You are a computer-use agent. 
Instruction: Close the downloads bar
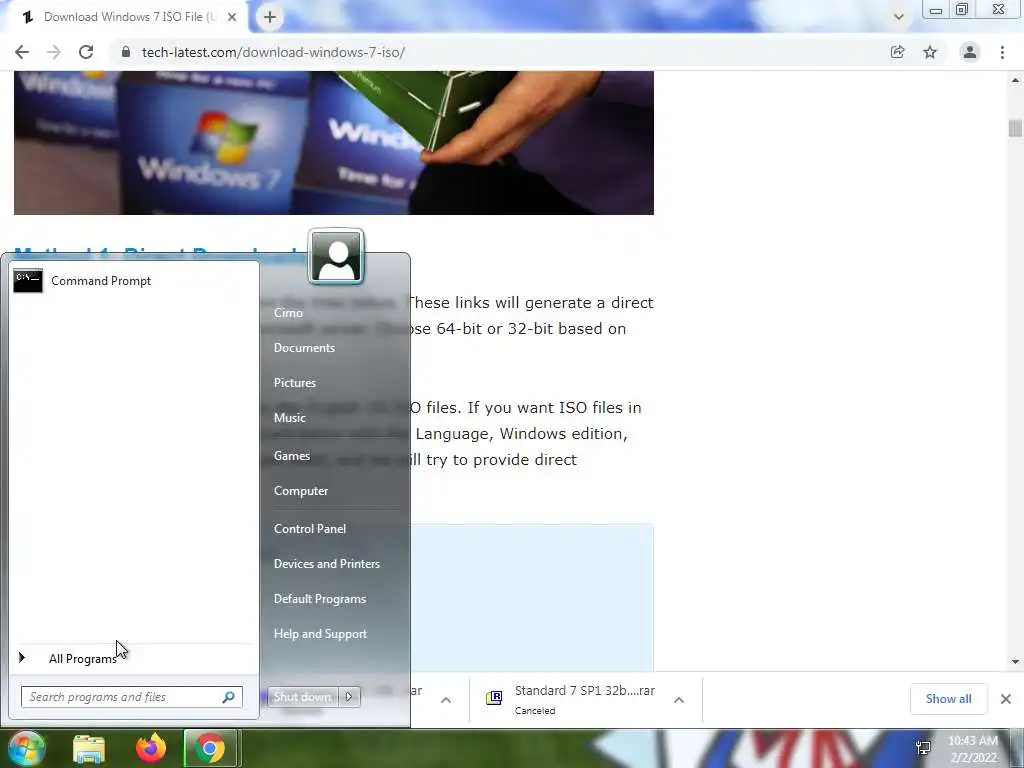pos(1006,699)
